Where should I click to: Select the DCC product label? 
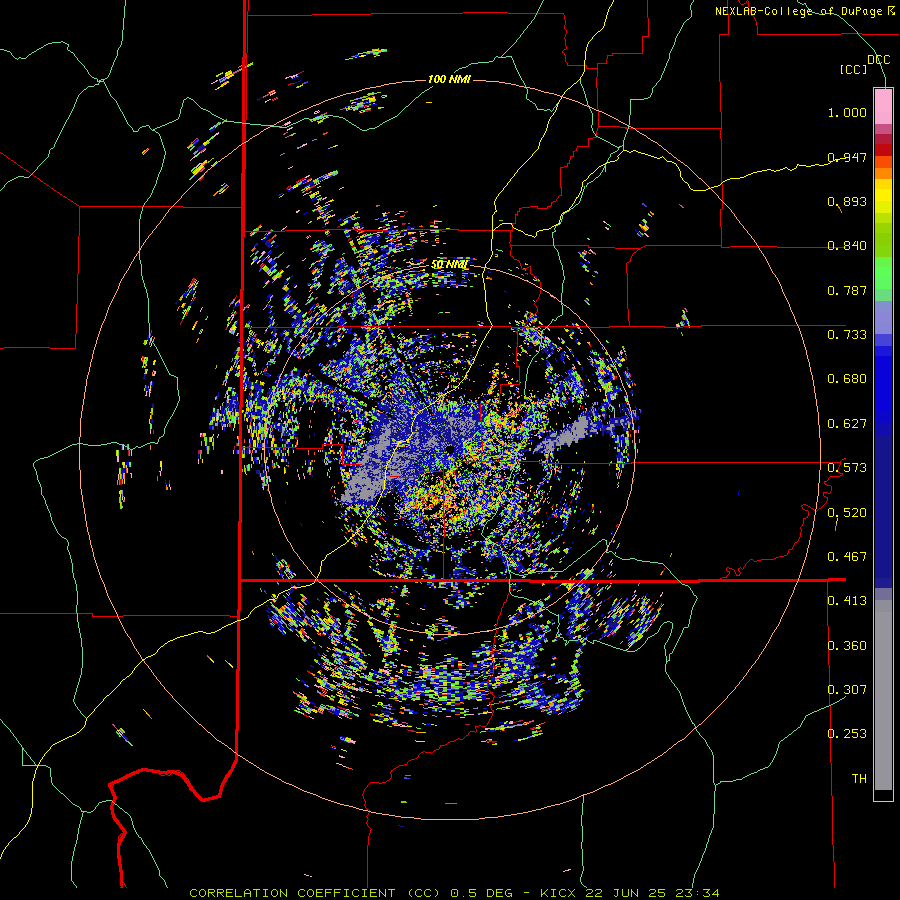879,60
